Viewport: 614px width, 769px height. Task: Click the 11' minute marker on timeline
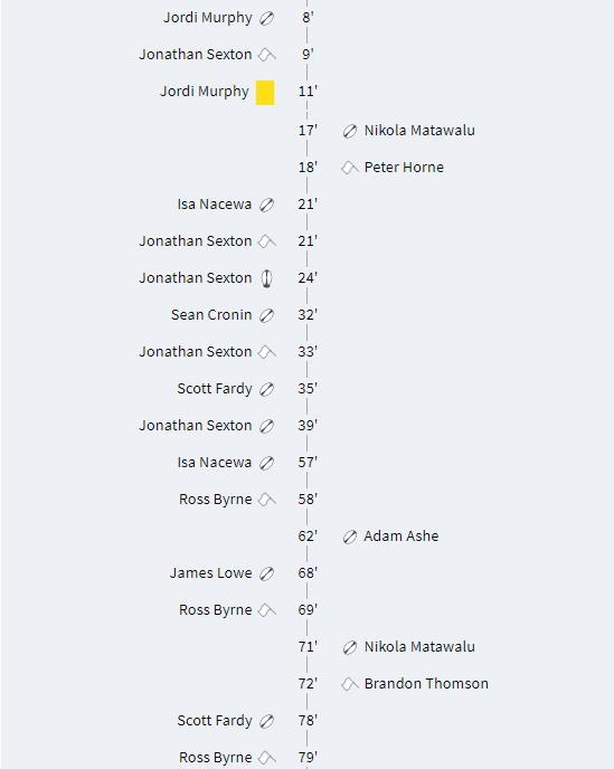click(x=307, y=91)
